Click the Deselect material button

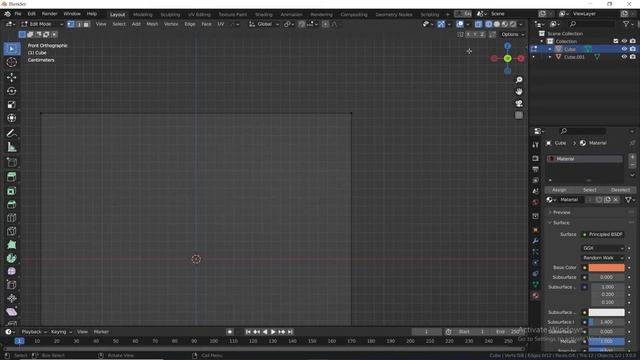(x=620, y=190)
